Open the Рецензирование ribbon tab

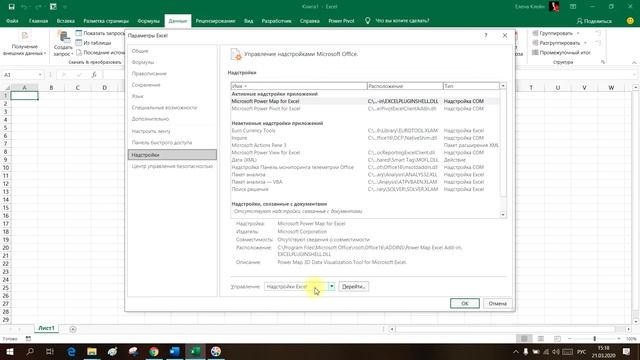coord(215,21)
